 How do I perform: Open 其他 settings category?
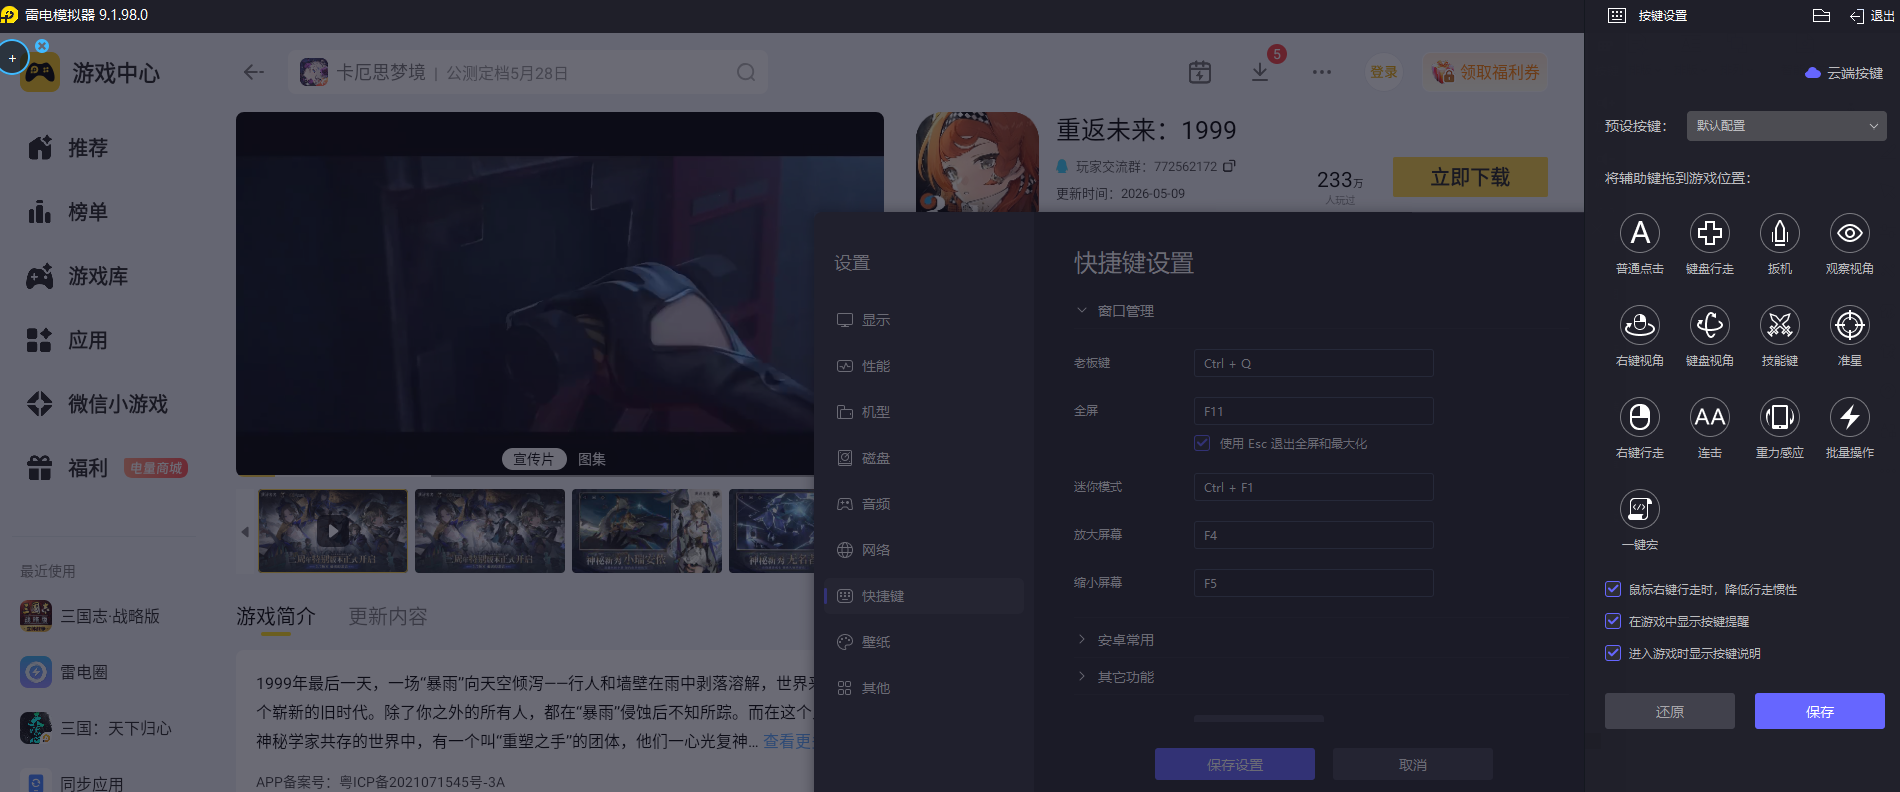click(923, 688)
